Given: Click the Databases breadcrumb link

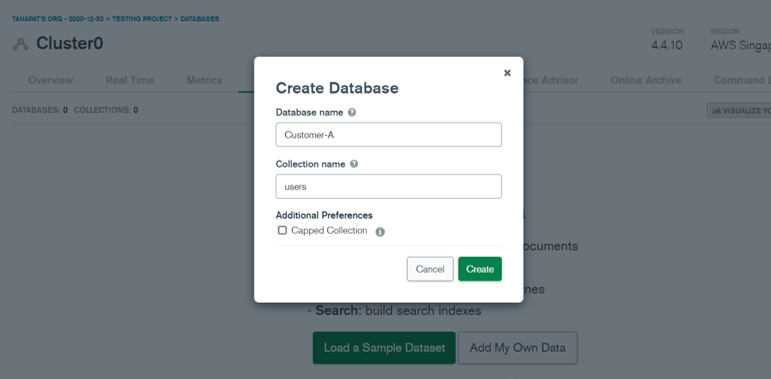Looking at the screenshot, I should 200,19.
